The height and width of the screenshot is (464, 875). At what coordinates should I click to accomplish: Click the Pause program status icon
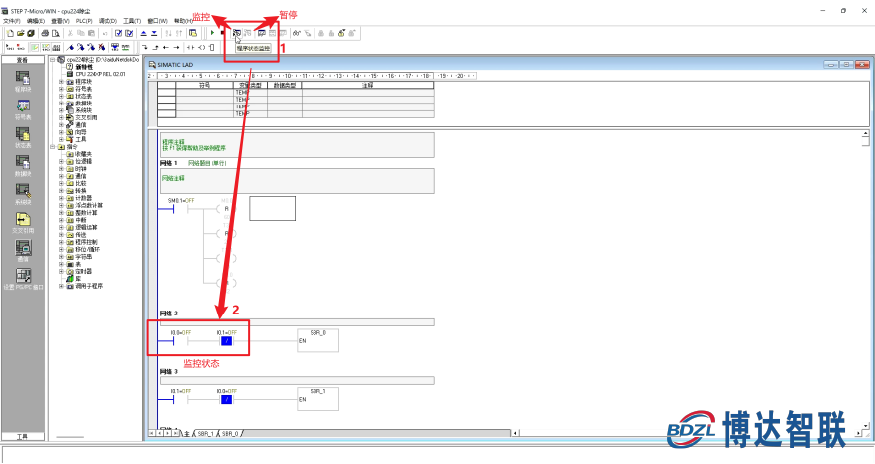pos(248,34)
